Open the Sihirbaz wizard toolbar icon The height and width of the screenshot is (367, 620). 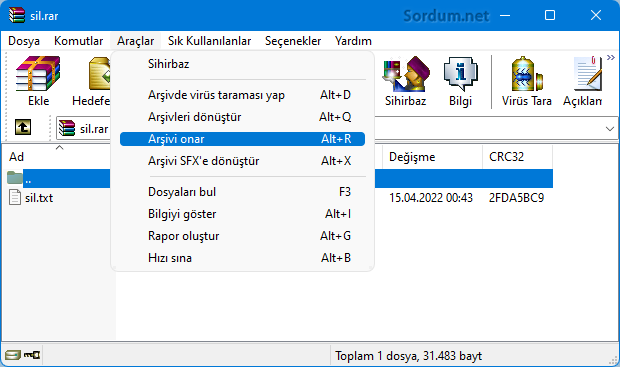point(406,74)
